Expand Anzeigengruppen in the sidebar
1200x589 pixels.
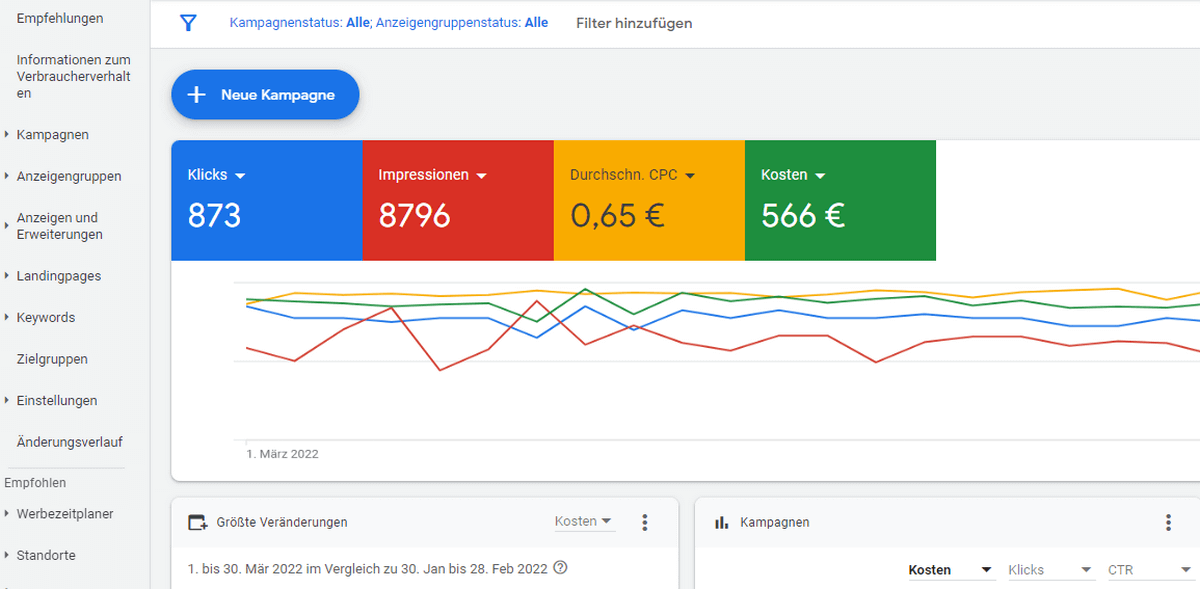(8, 177)
